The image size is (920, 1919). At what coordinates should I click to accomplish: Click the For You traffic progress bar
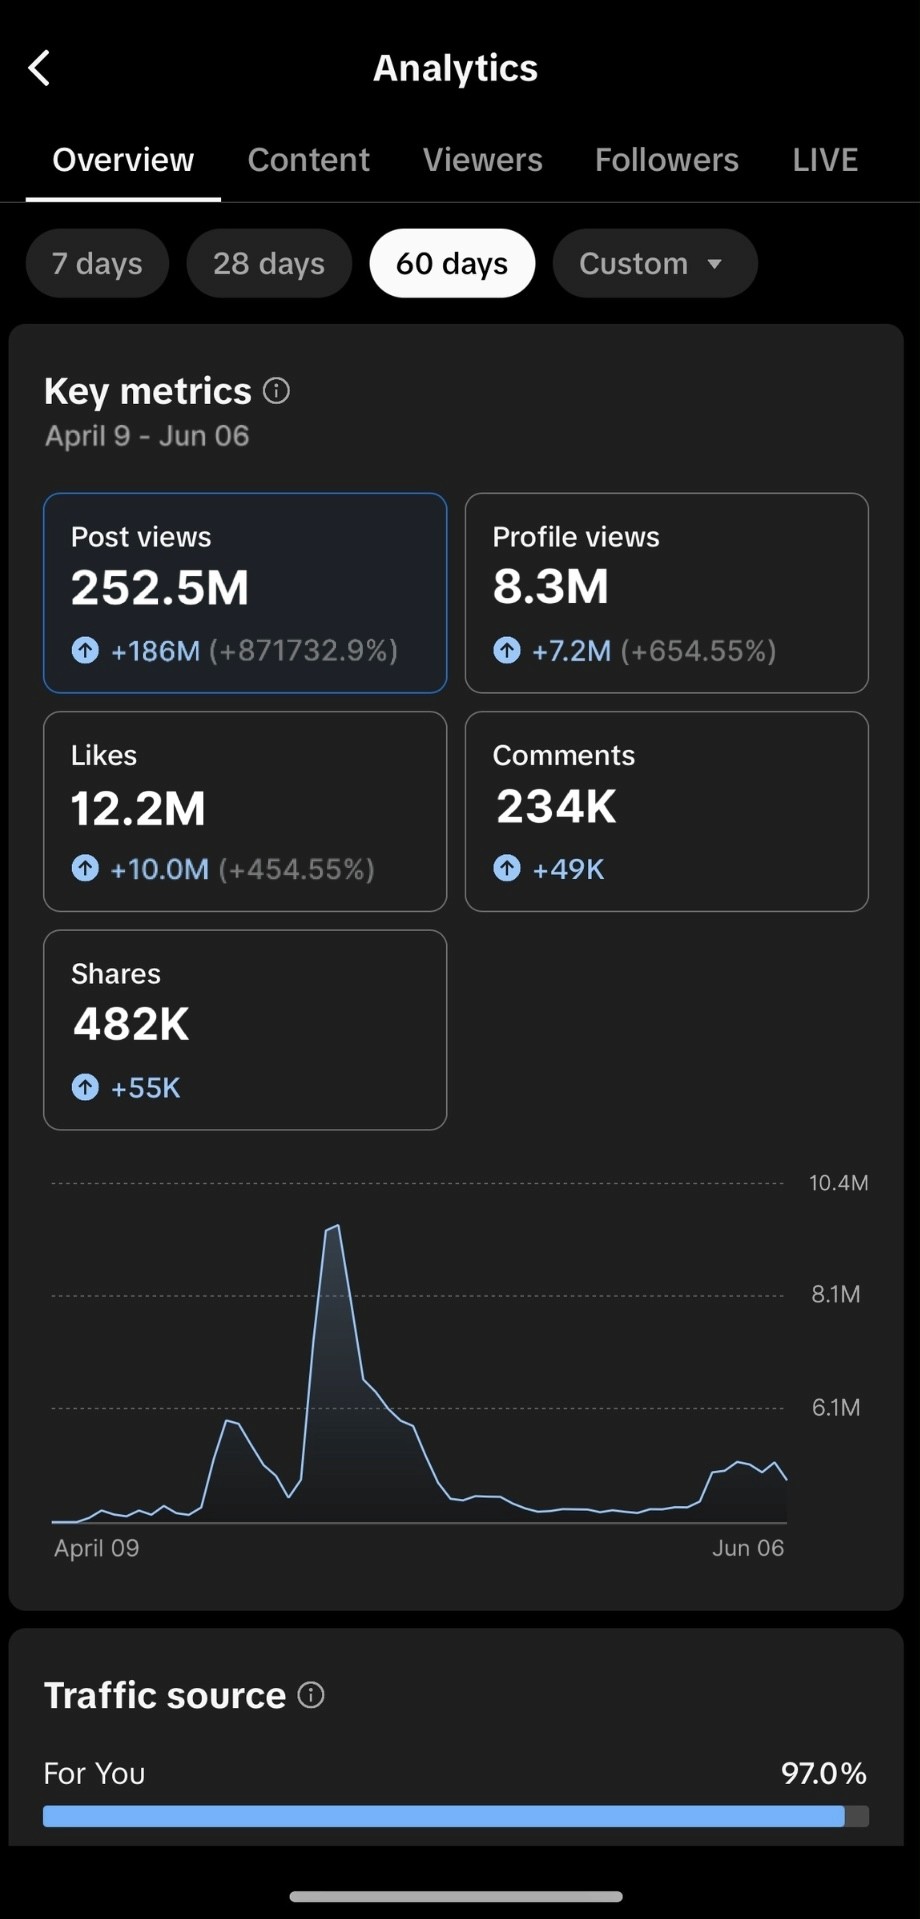point(456,1816)
